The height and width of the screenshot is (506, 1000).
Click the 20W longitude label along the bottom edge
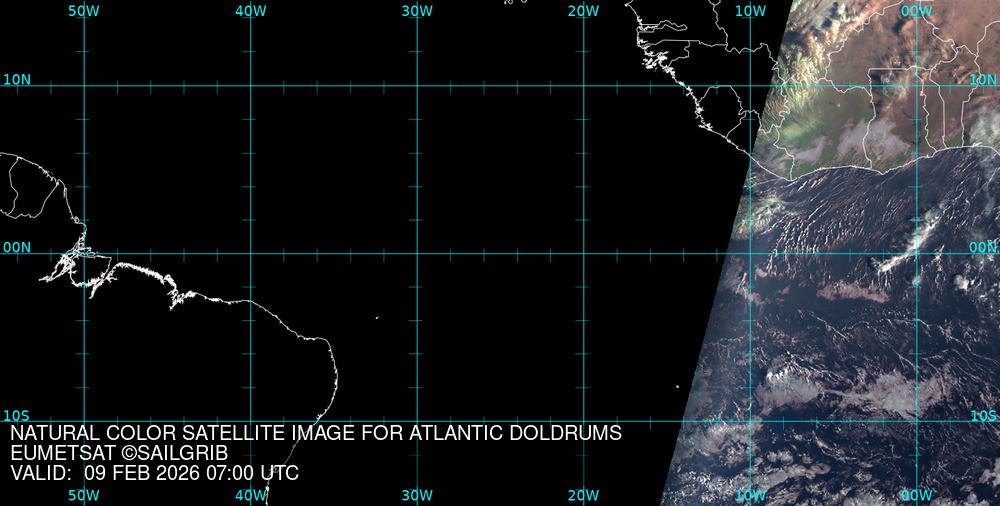click(583, 495)
